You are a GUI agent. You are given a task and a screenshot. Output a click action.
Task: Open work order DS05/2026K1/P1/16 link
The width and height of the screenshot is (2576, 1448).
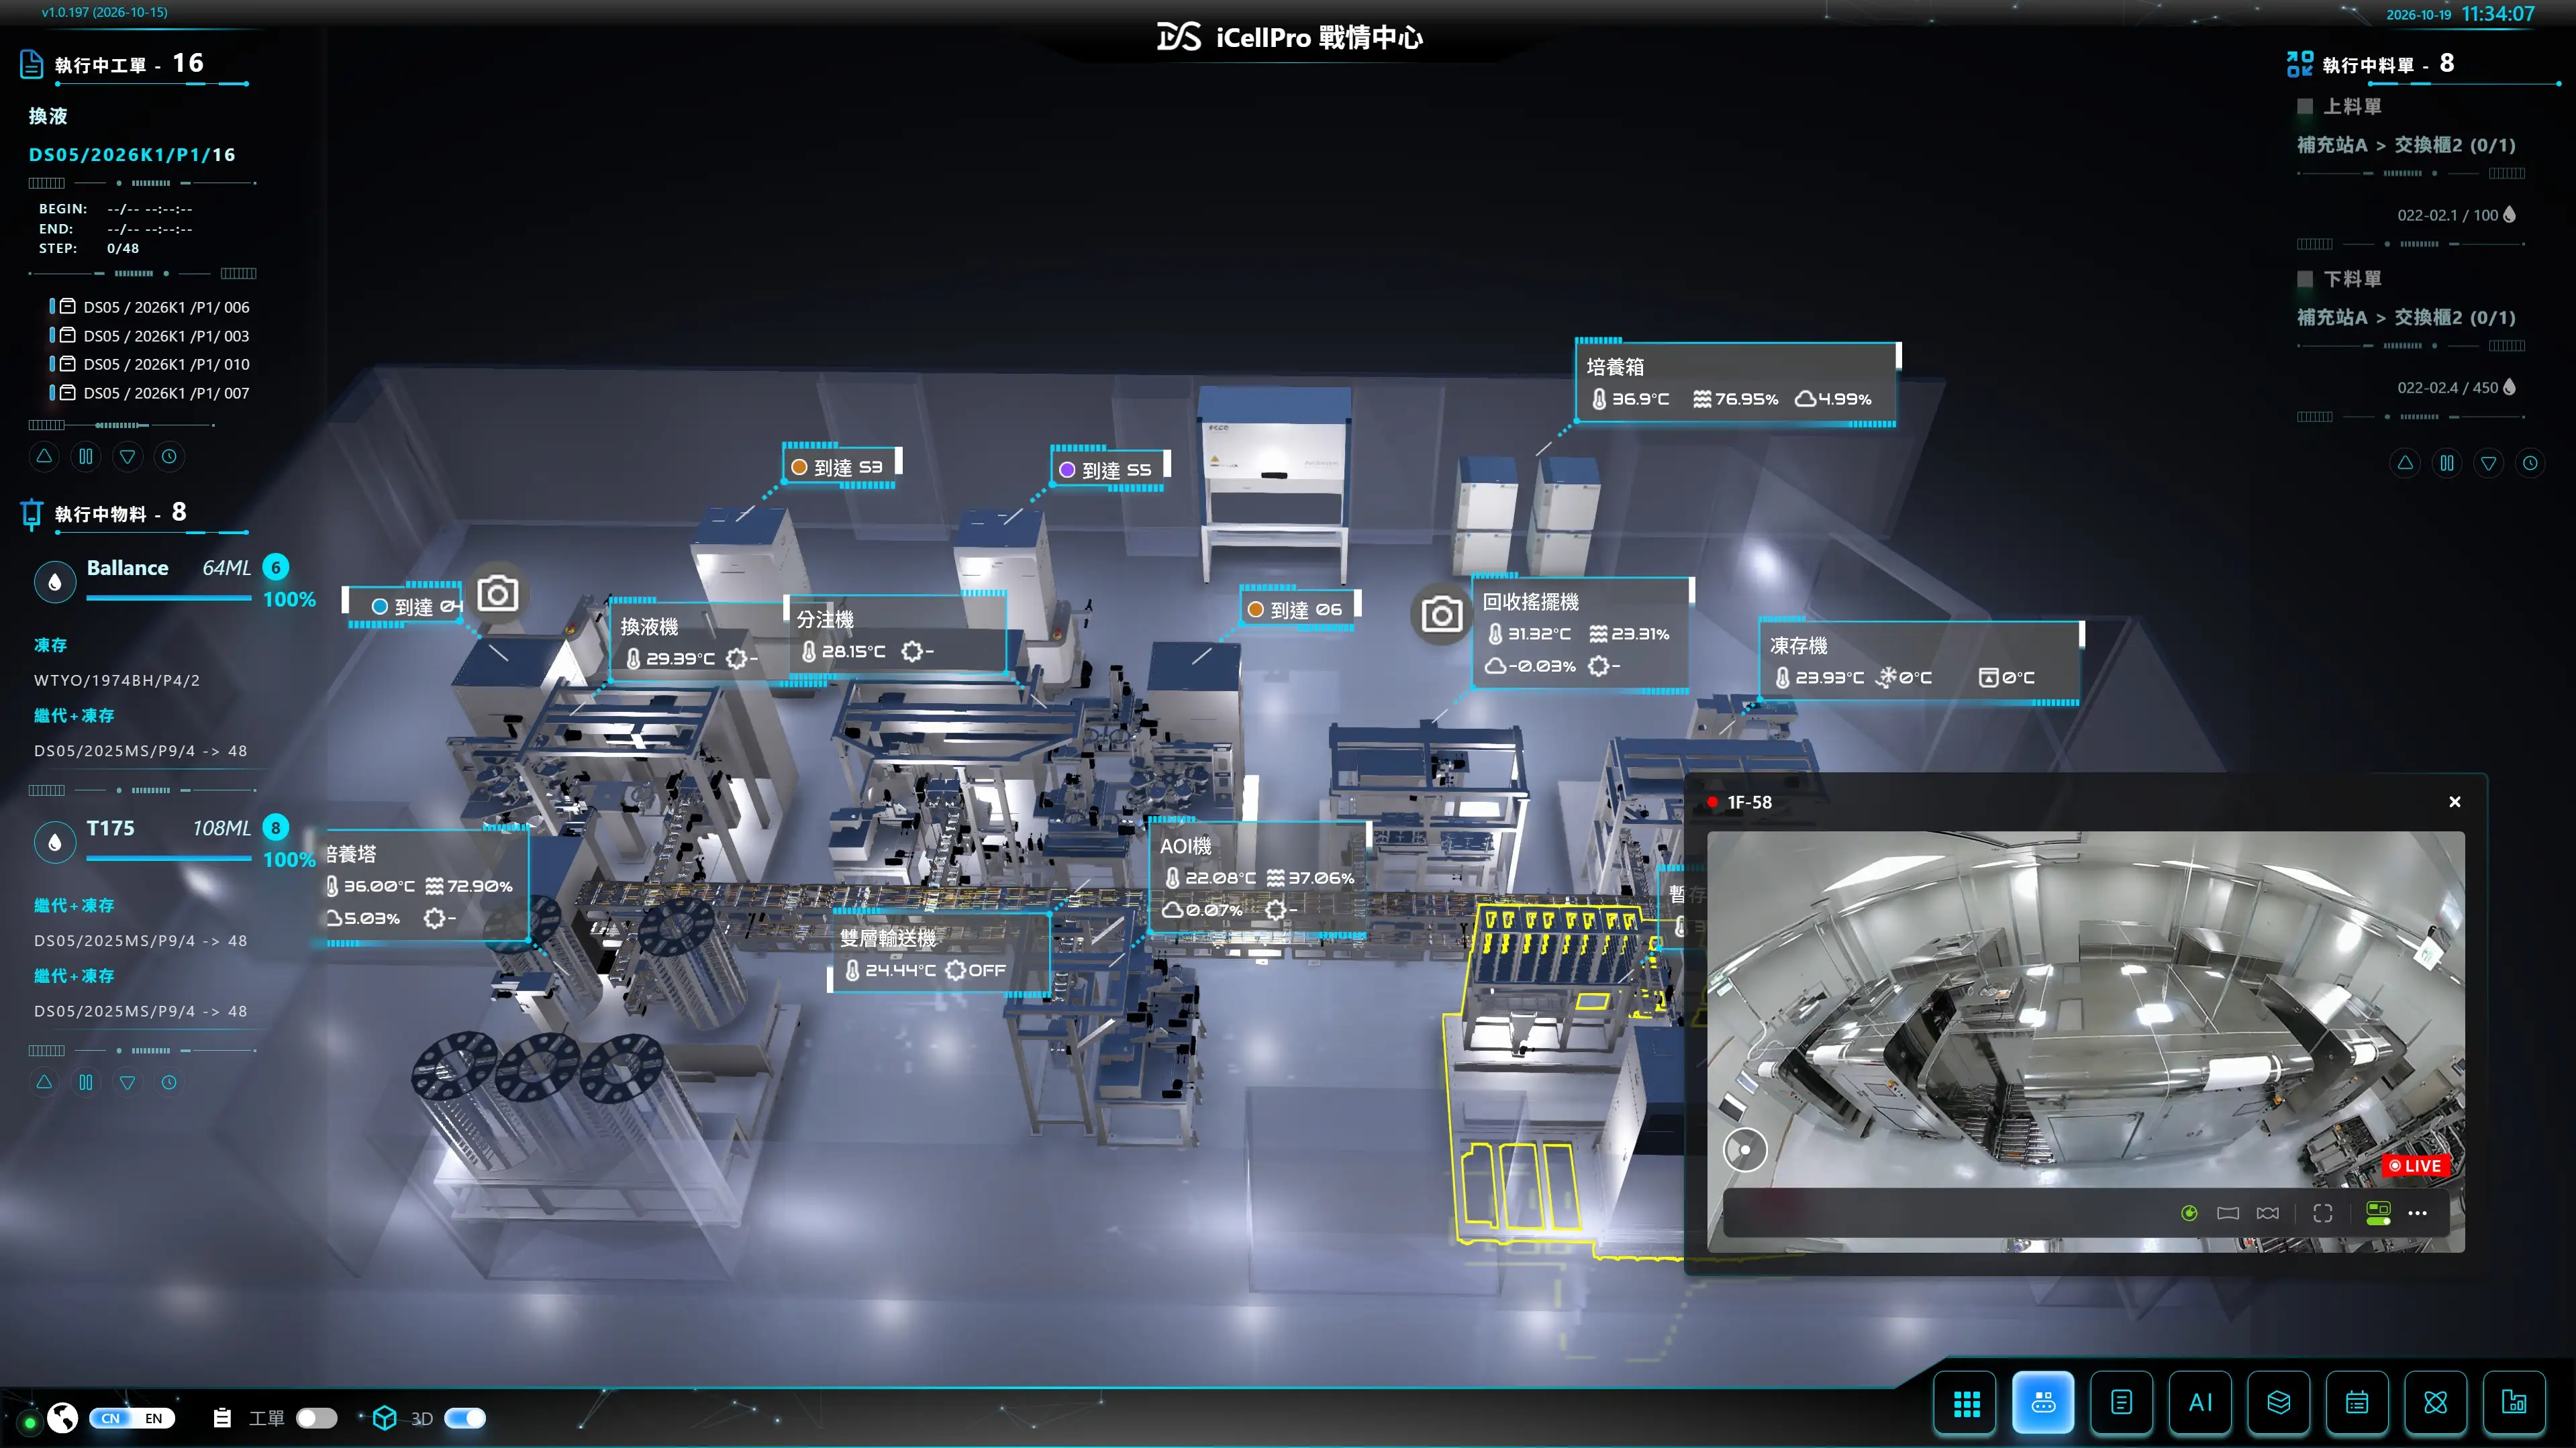tap(132, 155)
